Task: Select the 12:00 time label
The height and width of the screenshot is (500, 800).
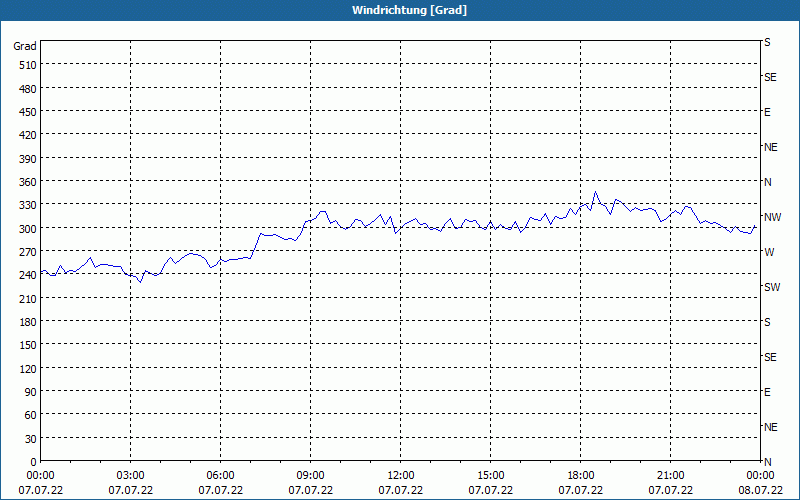Action: 401,476
